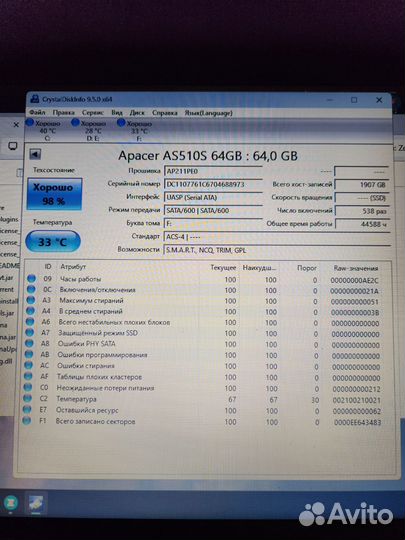Click the CrystalDiskInfo title bar app icon

click(34, 99)
